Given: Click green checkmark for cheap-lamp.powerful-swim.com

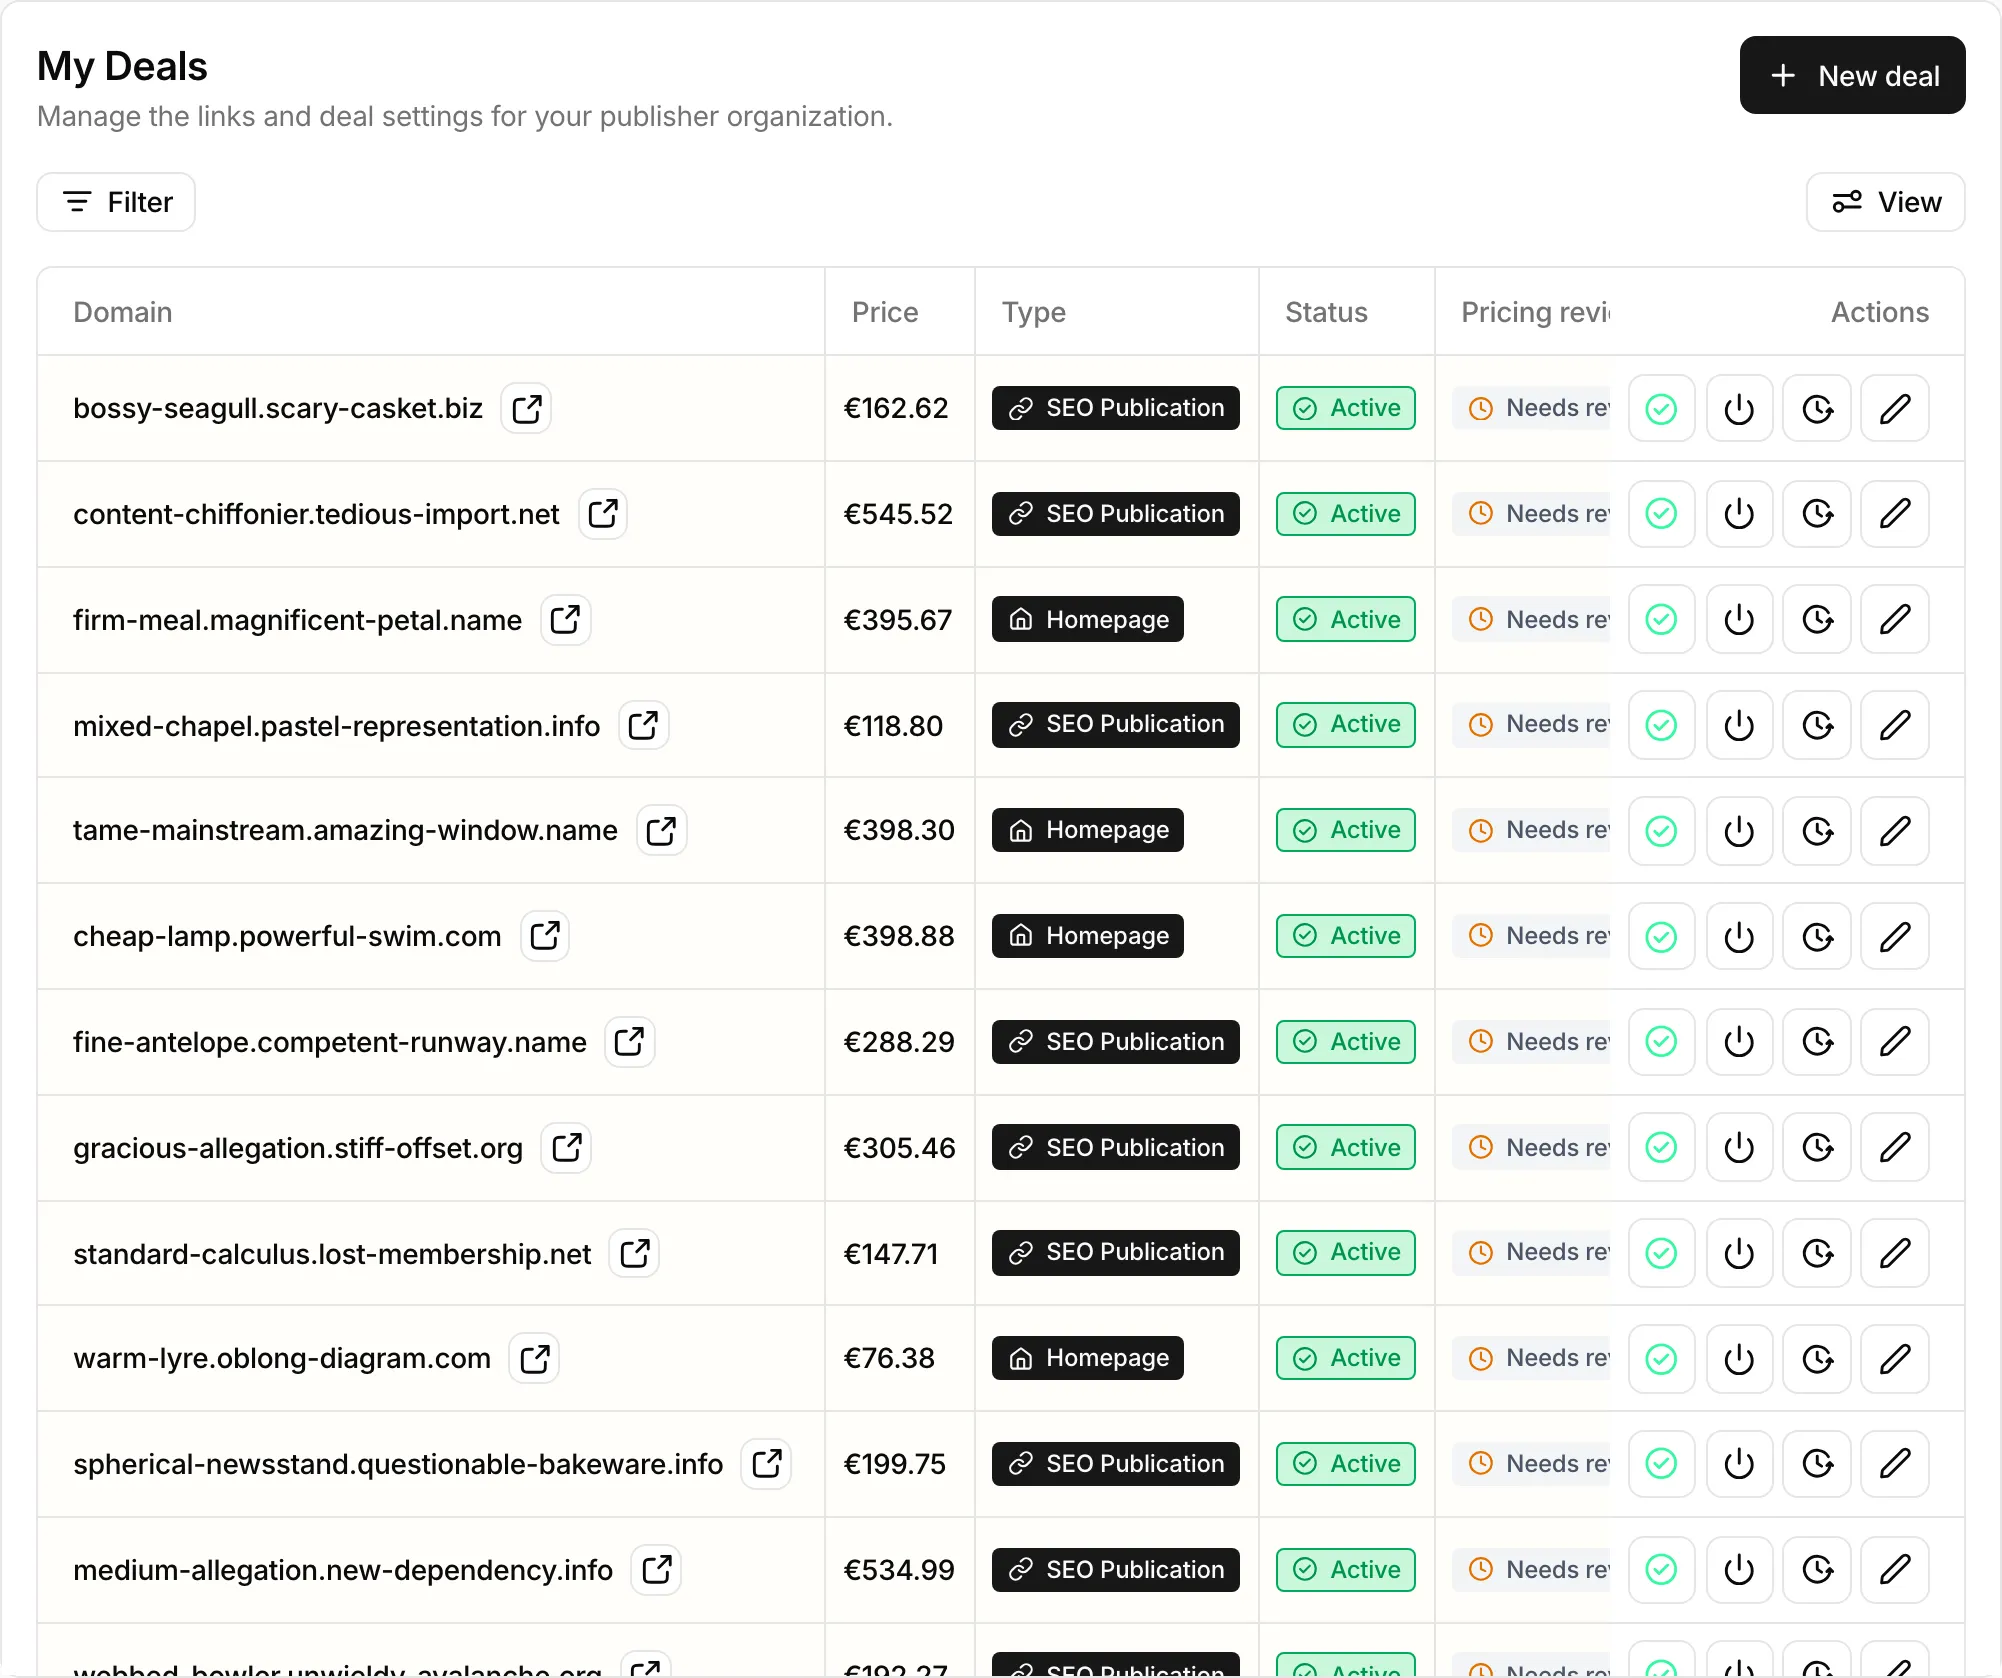Looking at the screenshot, I should coord(1661,936).
